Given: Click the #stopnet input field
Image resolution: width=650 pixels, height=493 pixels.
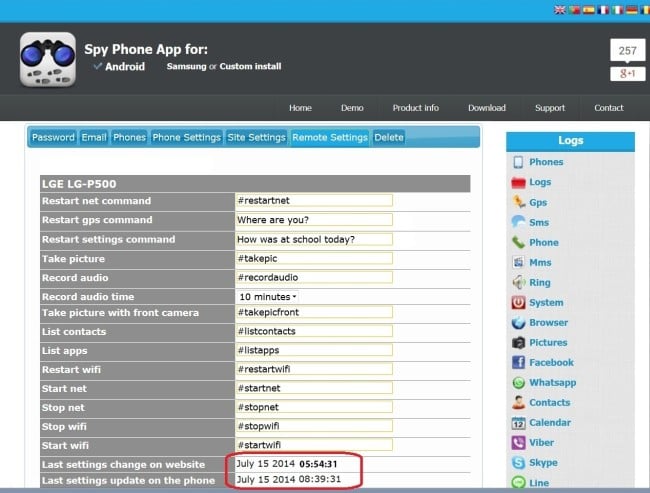Looking at the screenshot, I should click(x=314, y=407).
